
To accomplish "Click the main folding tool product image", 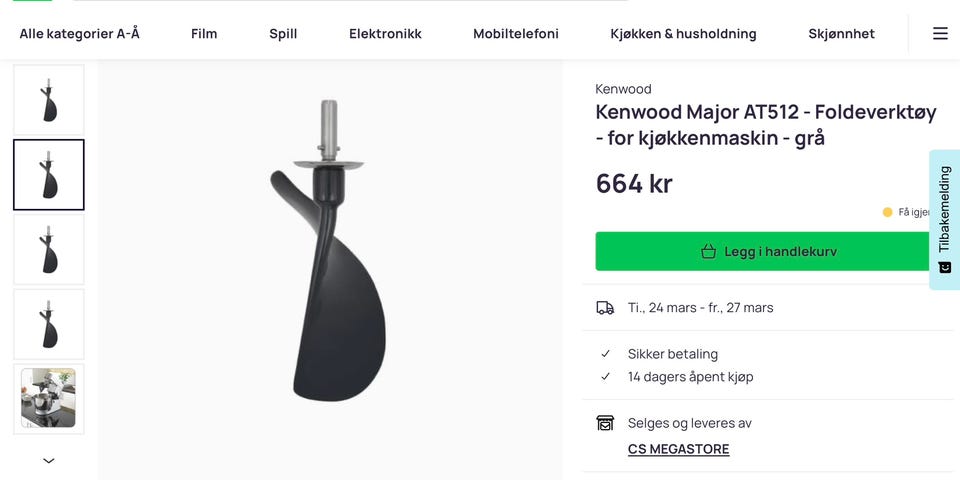I will pos(329,251).
